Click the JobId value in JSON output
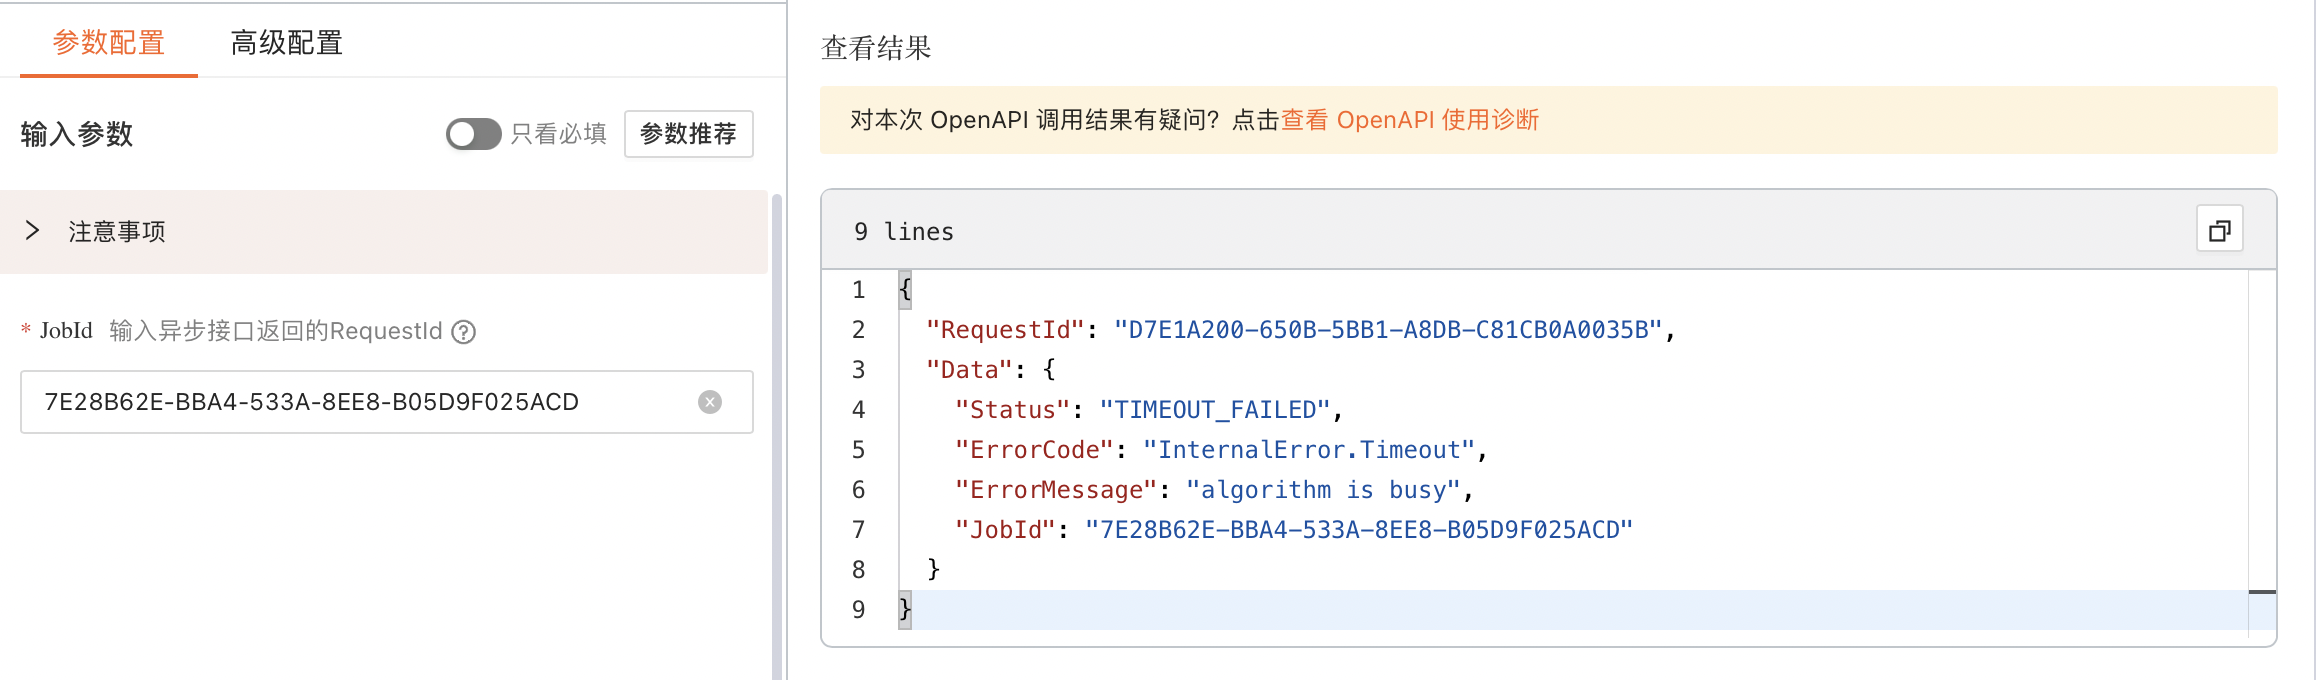 (x=1359, y=530)
